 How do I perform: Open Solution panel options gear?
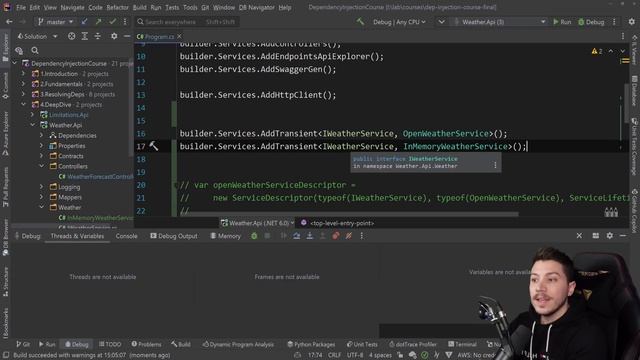coord(114,36)
